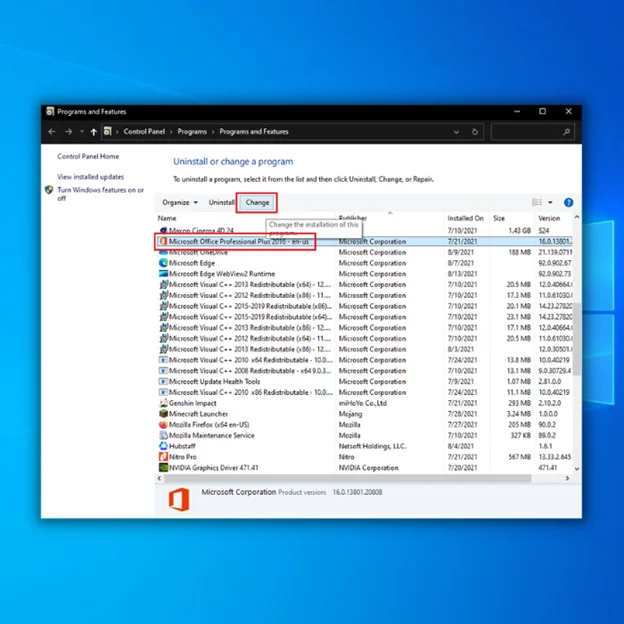
Task: Click Uninstall in the toolbar
Action: 222,202
